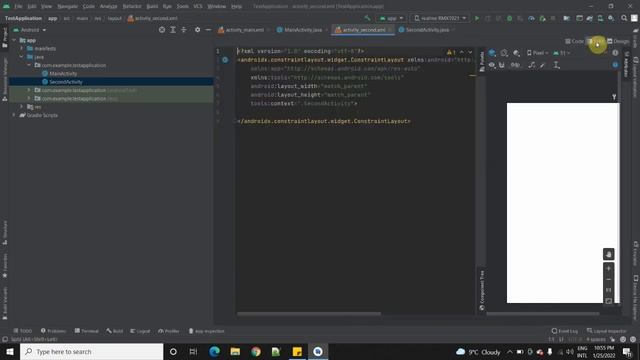Viewport: 640px width, 360px height.
Task: Click the Guidelines tool icon
Action: (556, 65)
